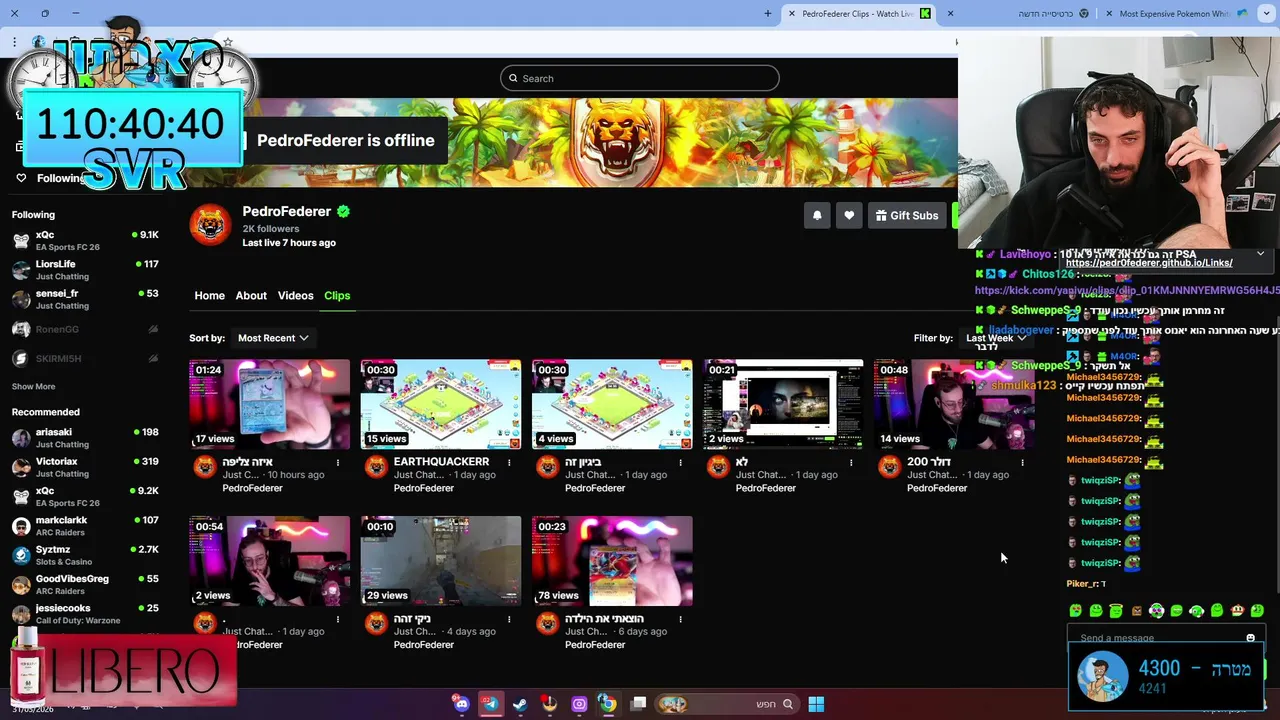1280x720 pixels.
Task: Open Victoriax in Recommended list
Action: 85,467
